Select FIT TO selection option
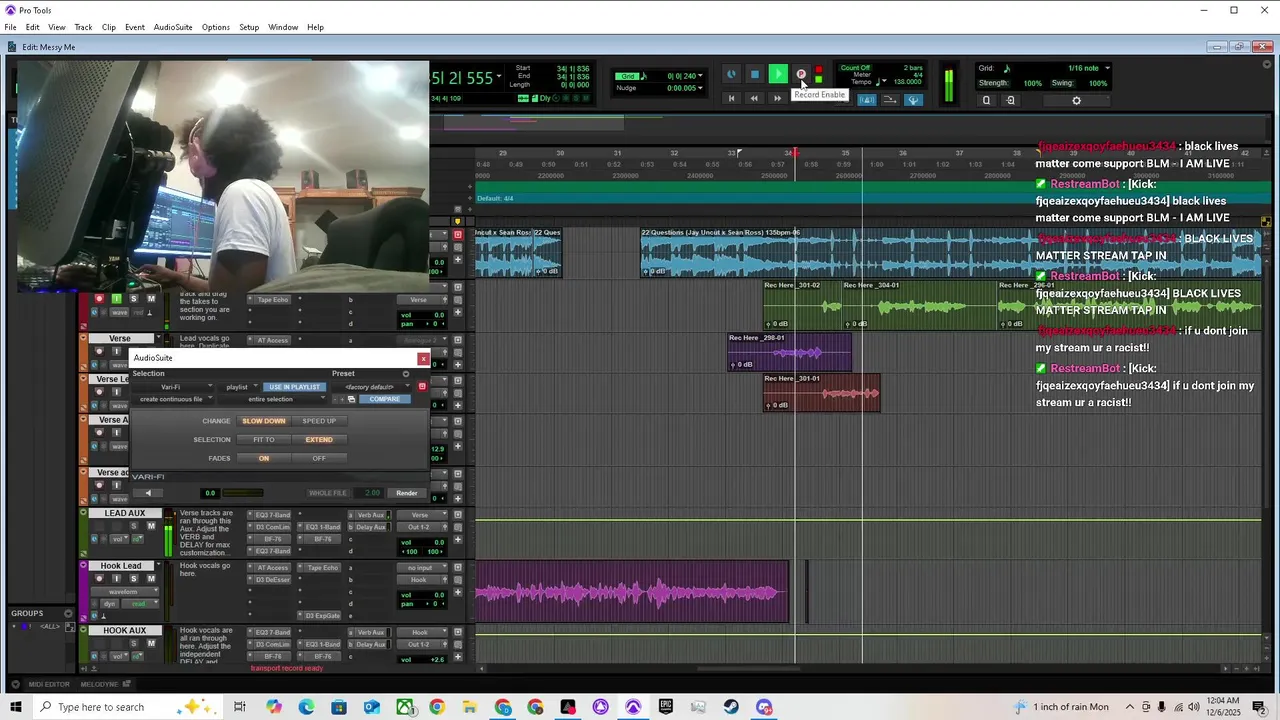The height and width of the screenshot is (720, 1280). tap(264, 440)
